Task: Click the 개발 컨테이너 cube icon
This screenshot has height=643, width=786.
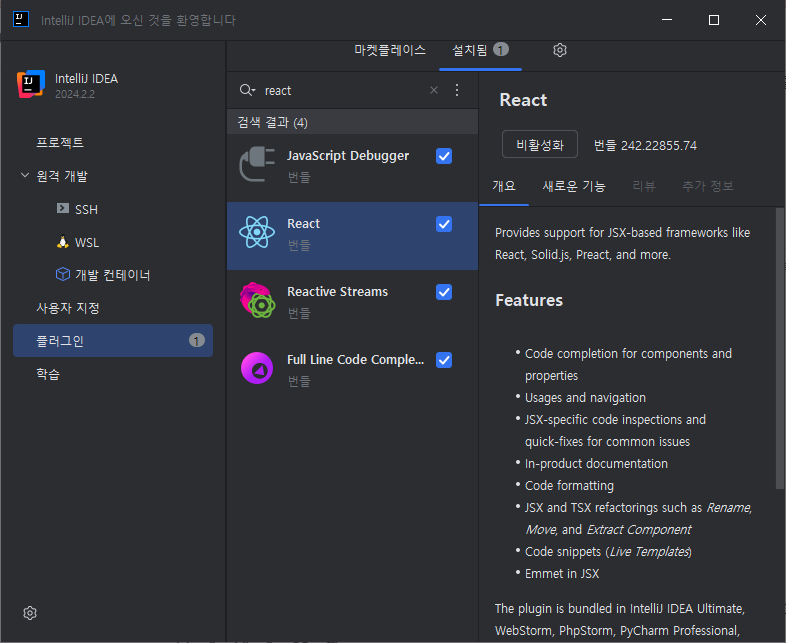Action: tap(63, 274)
